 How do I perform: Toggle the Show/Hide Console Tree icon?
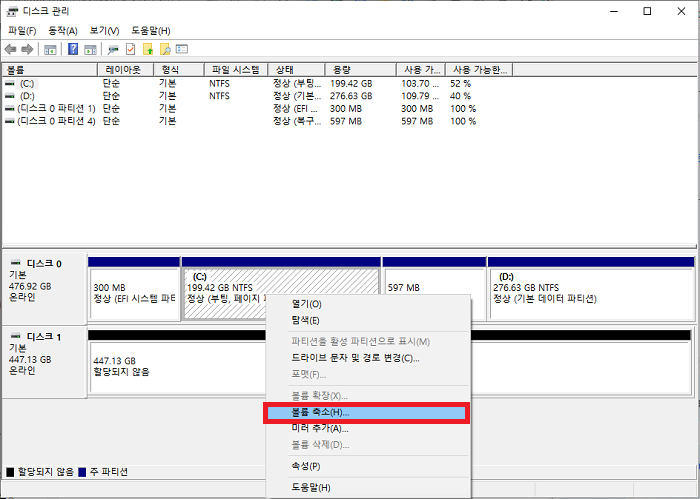[50, 49]
